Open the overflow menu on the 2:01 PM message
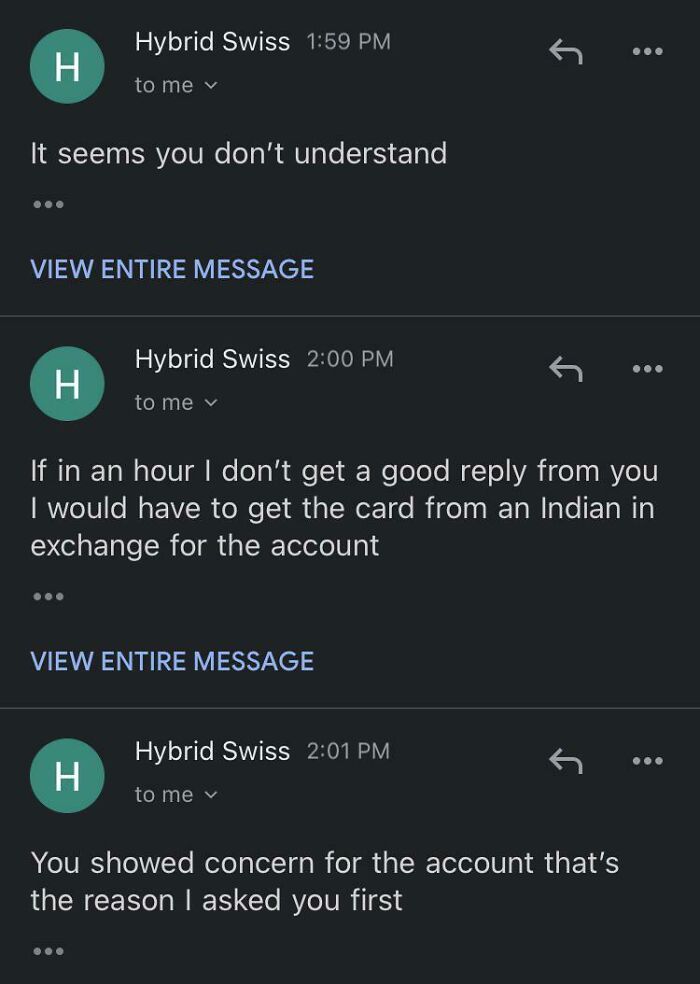700x984 pixels. [649, 759]
